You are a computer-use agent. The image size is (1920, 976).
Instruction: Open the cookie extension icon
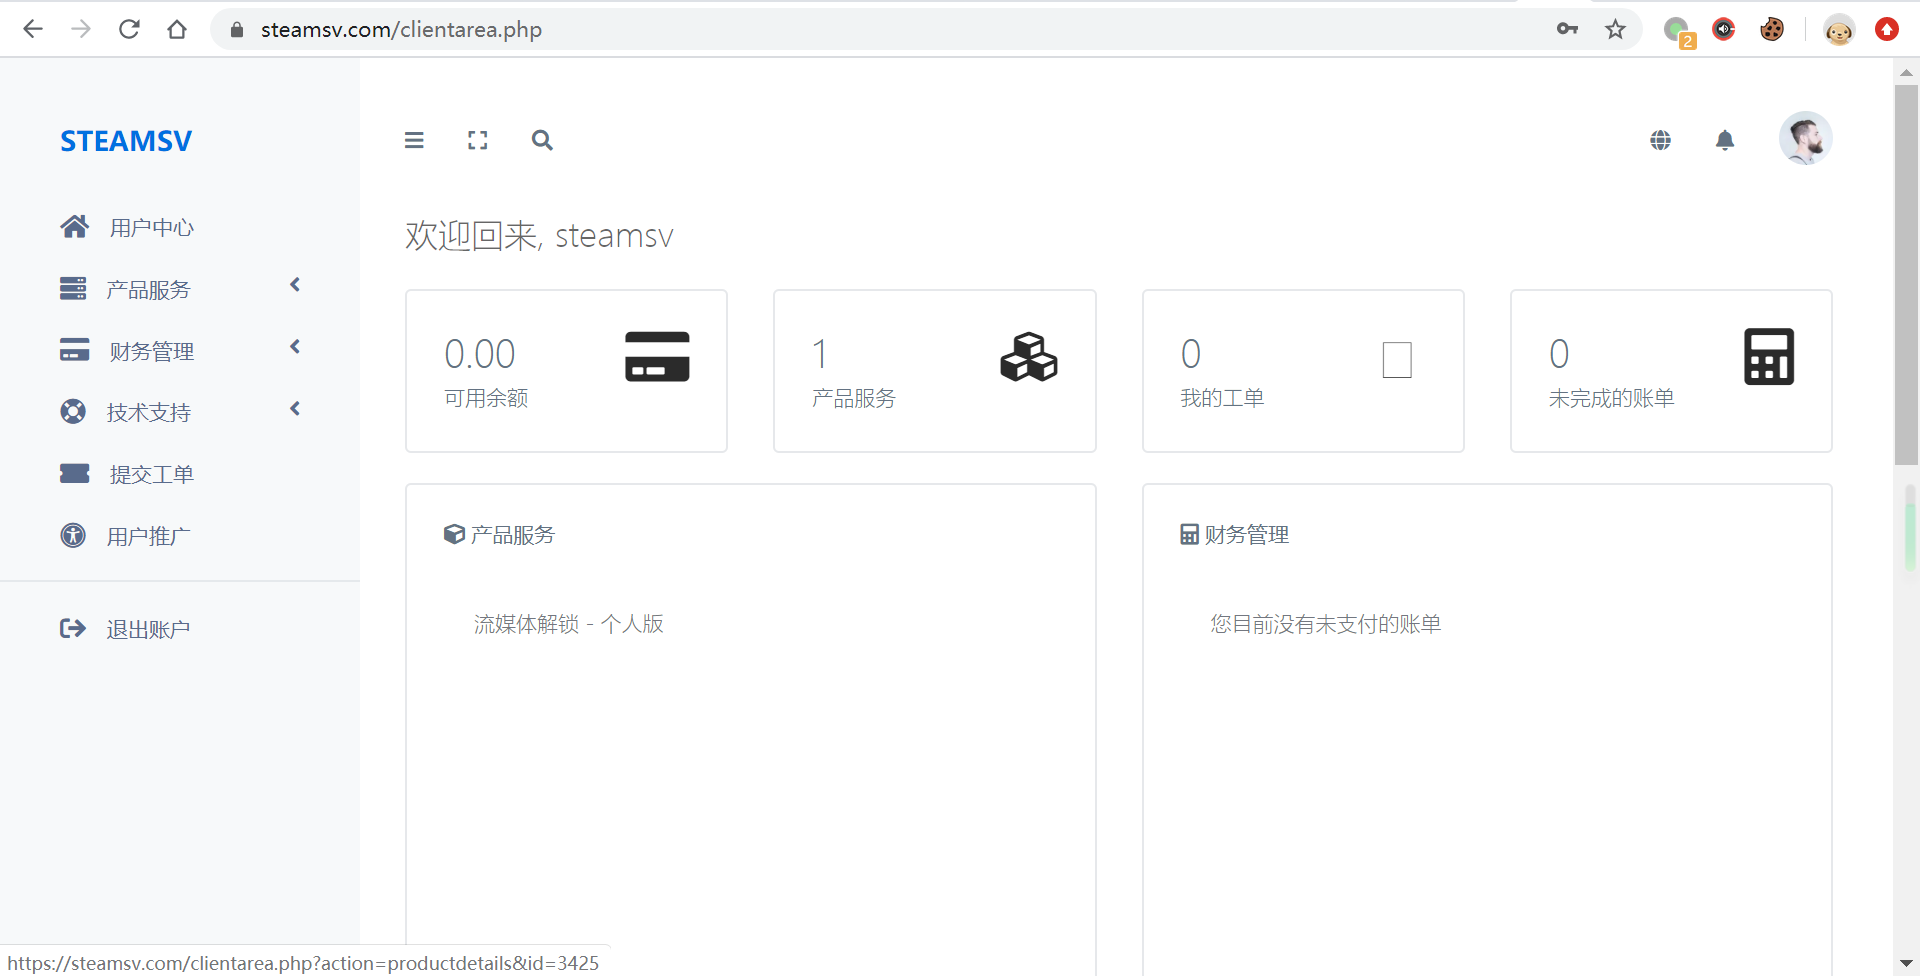pyautogui.click(x=1772, y=29)
